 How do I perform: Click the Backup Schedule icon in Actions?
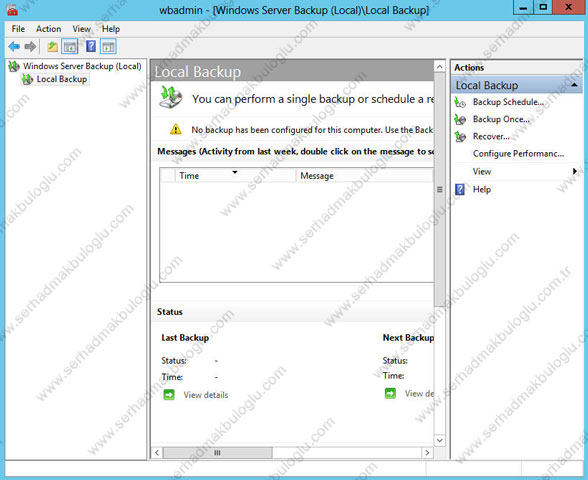tap(460, 102)
